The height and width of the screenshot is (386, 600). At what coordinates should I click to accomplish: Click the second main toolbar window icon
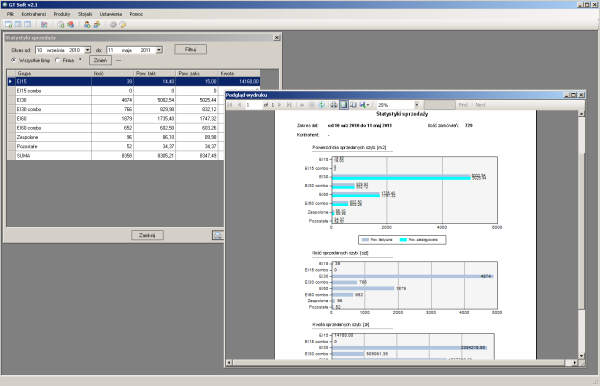coord(18,24)
